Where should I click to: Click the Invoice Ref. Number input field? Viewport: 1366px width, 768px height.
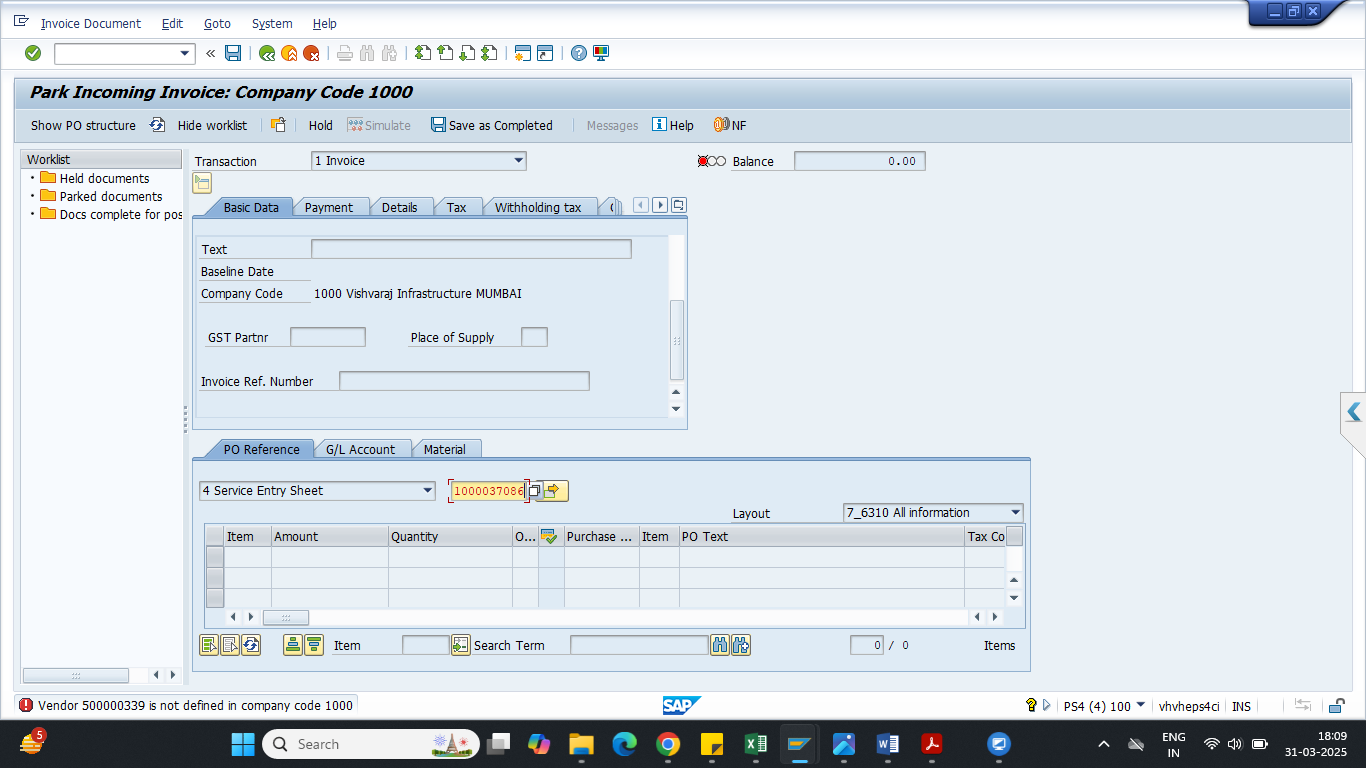pyautogui.click(x=464, y=381)
